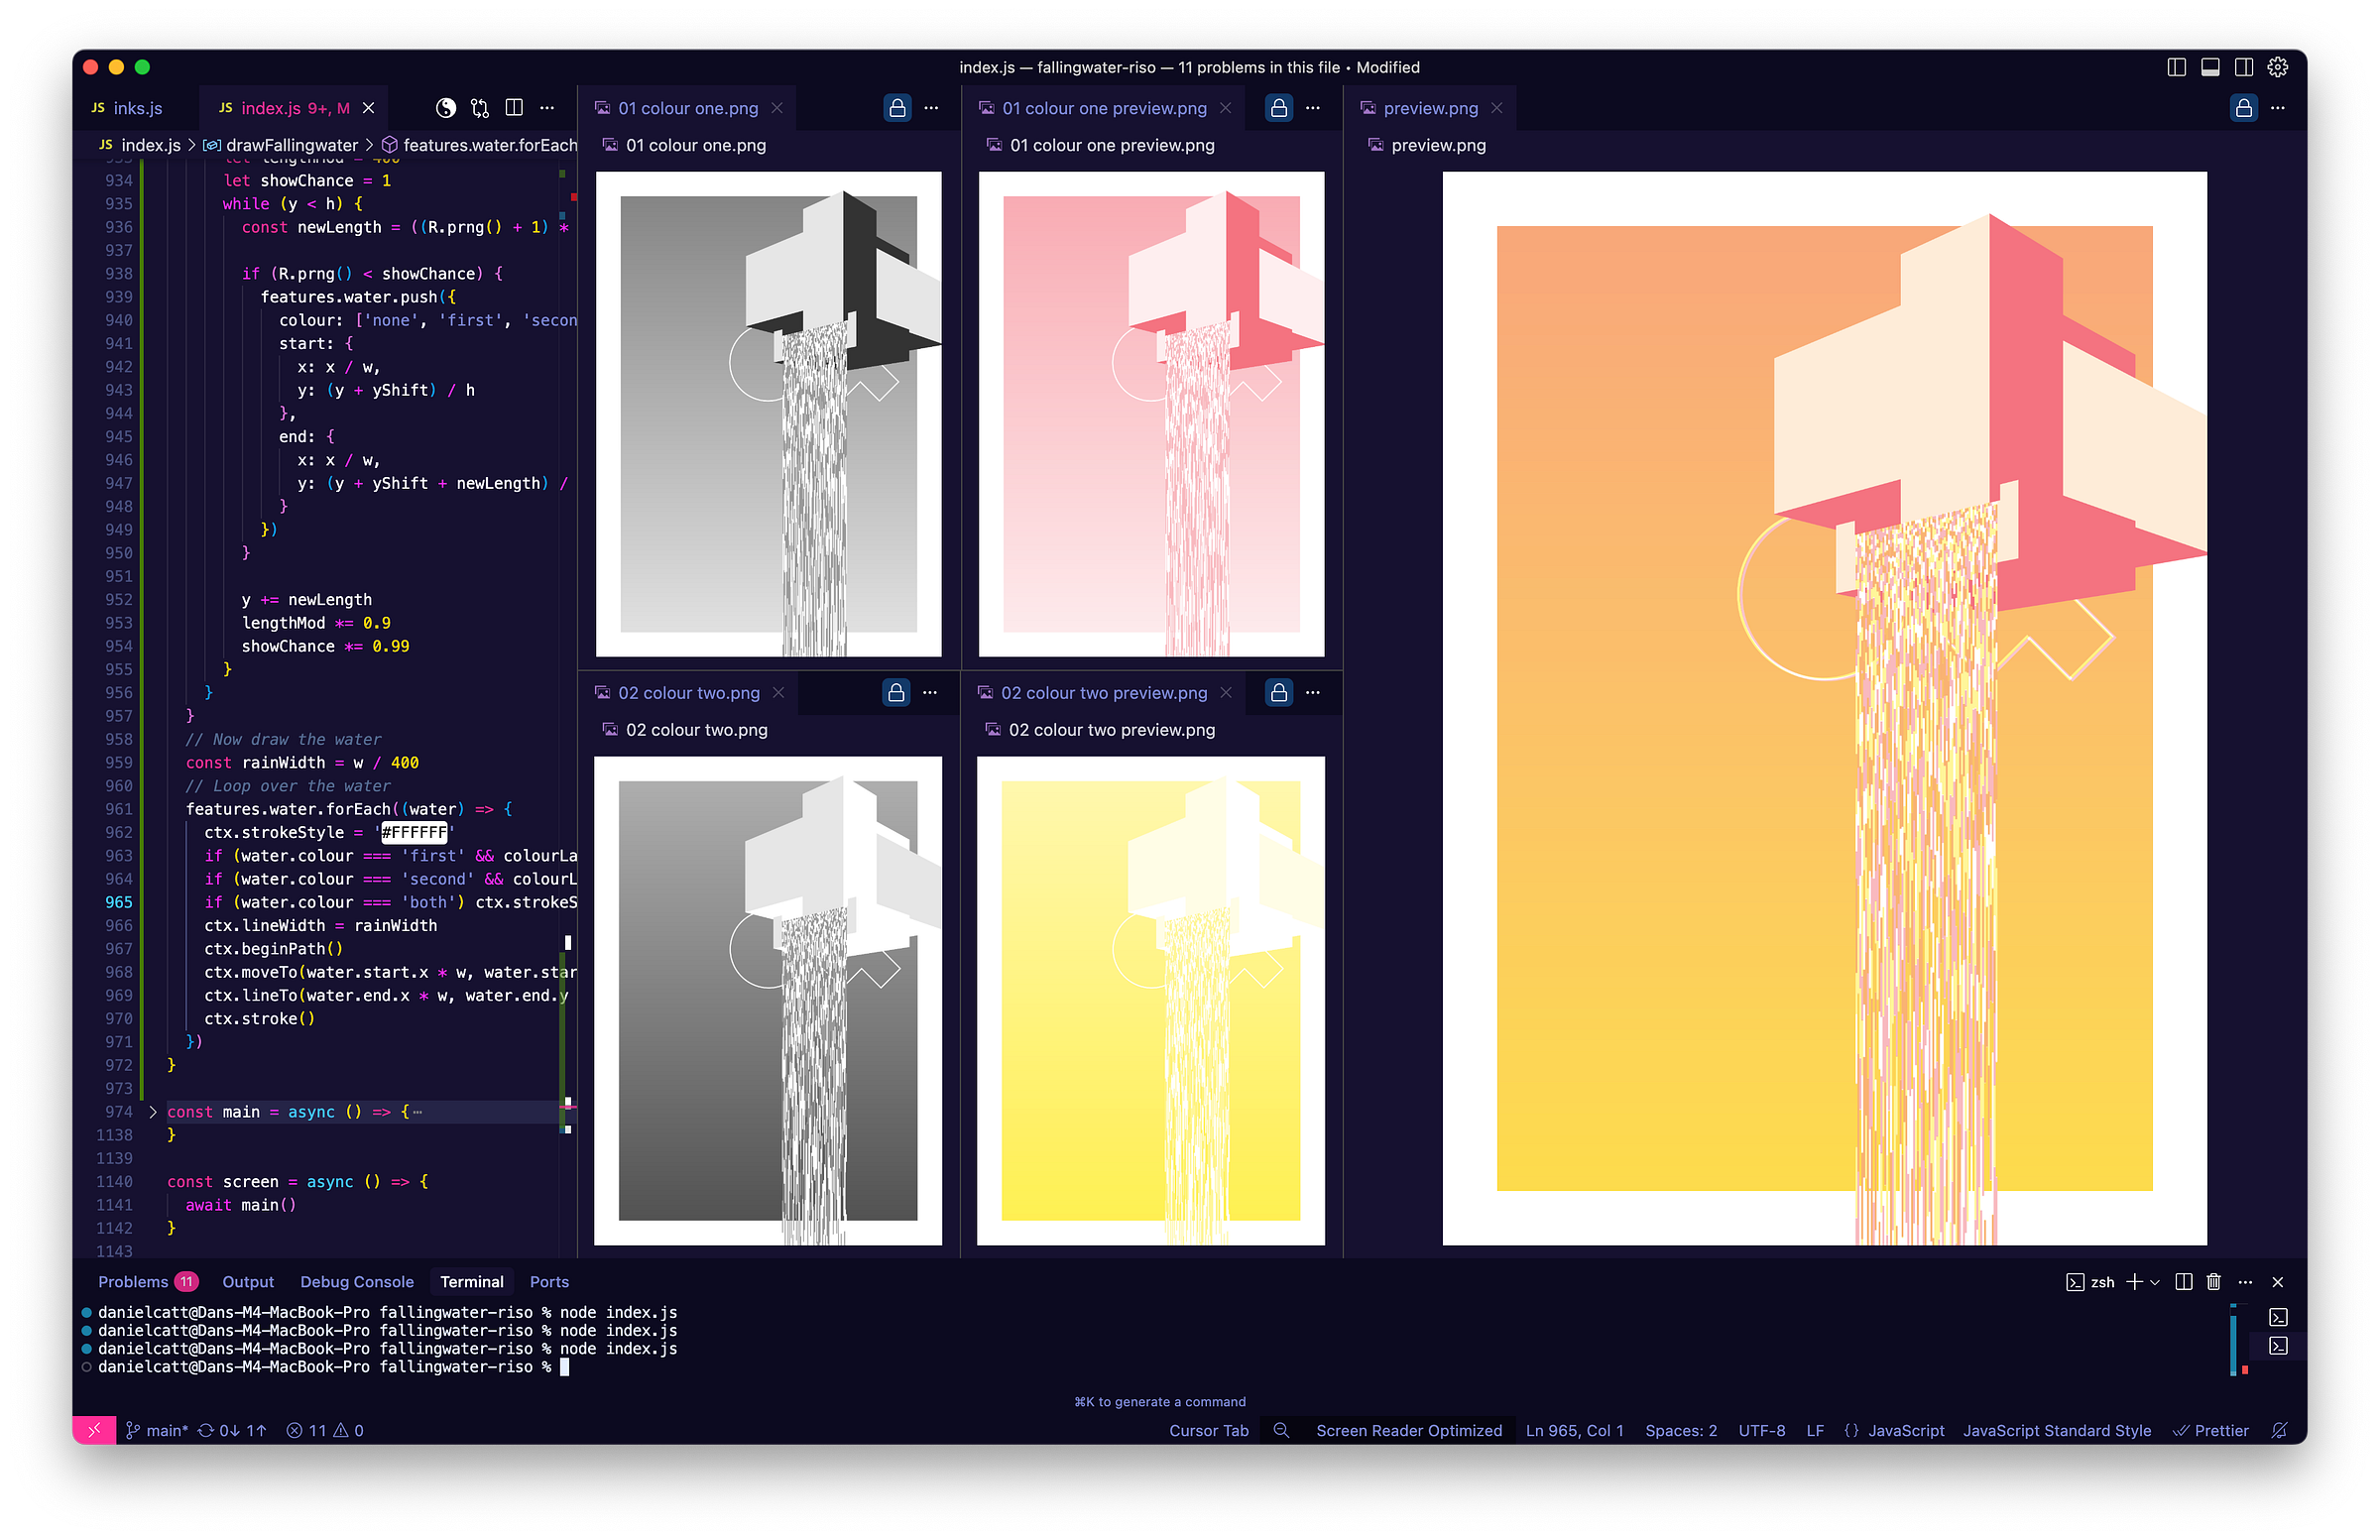Split the index.js editor to the right

(514, 108)
